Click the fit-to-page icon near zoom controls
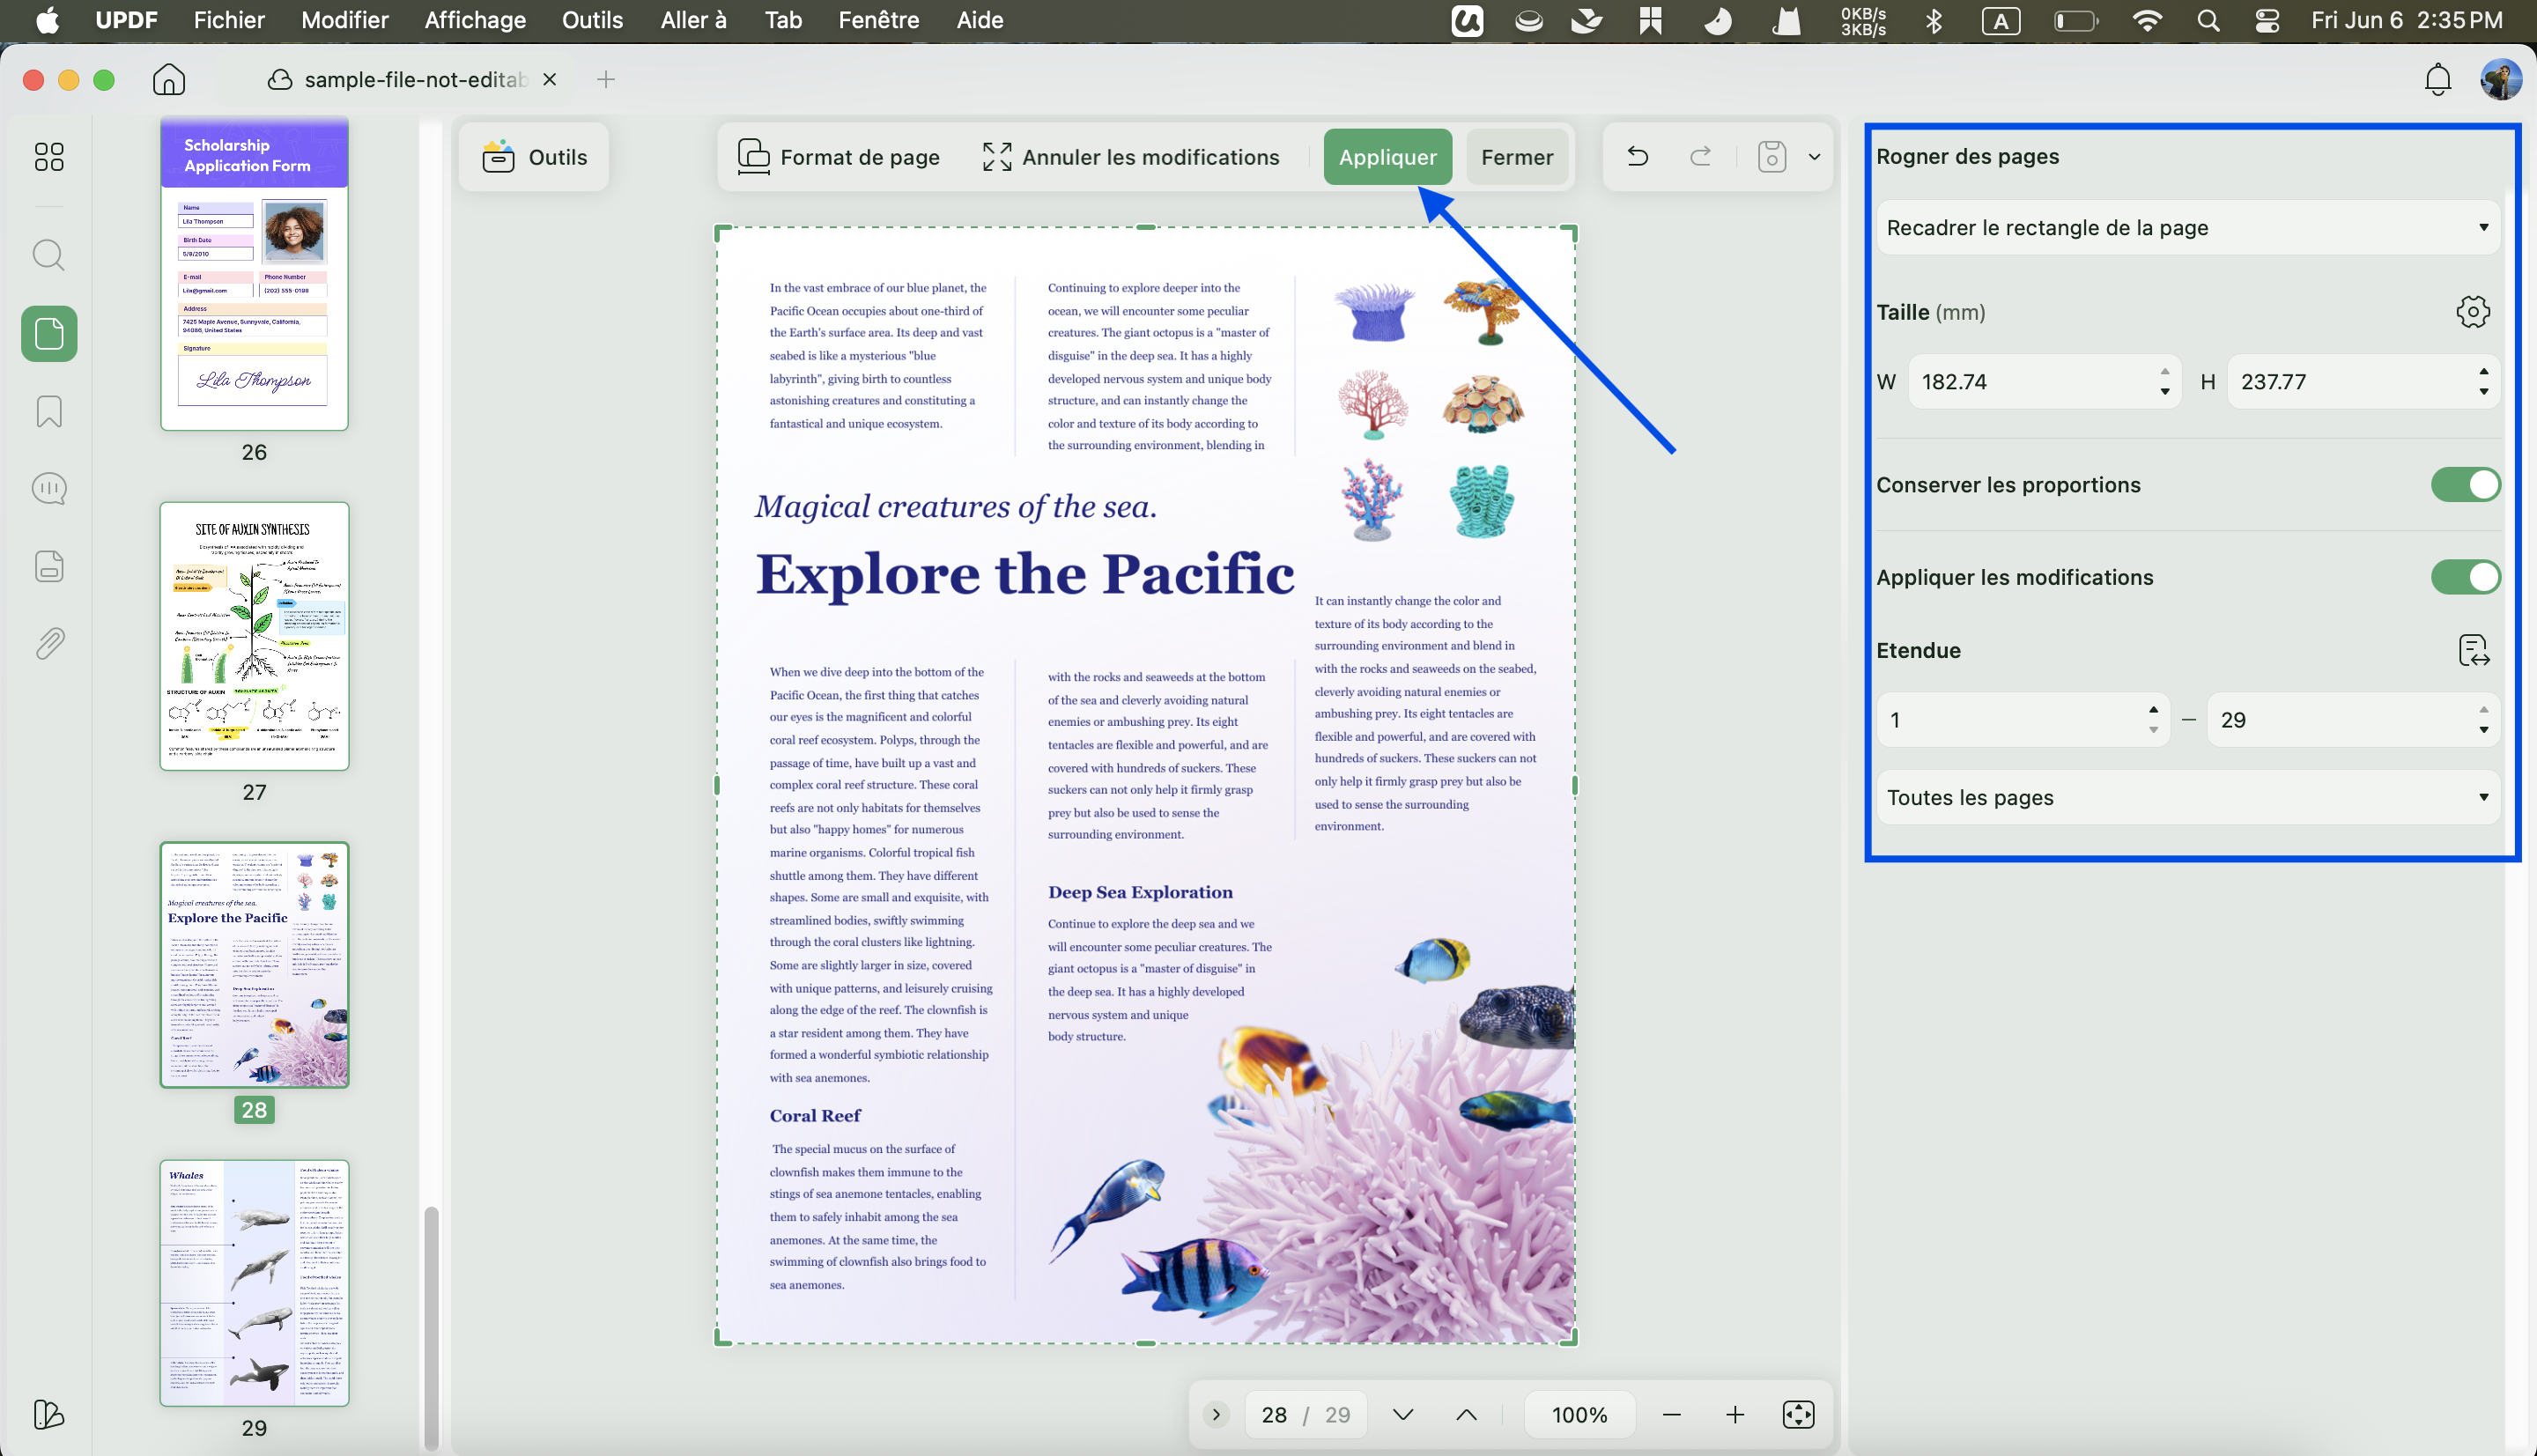 coord(1798,1414)
